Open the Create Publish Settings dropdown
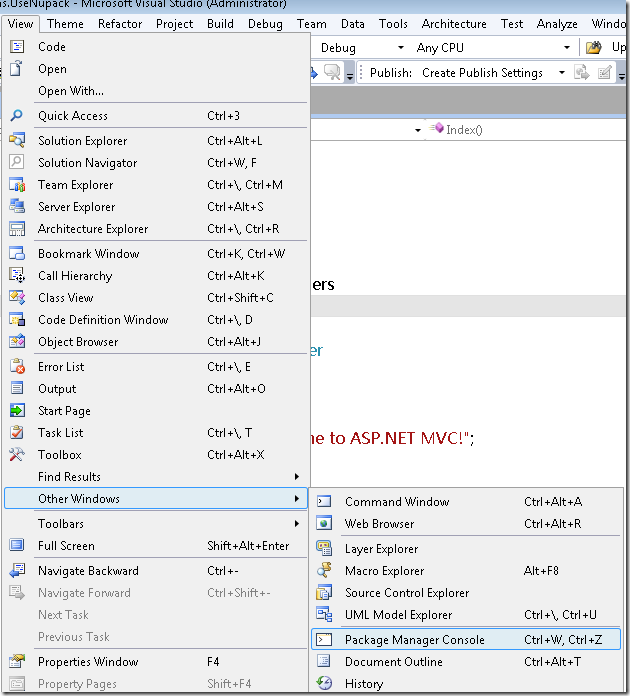The image size is (630, 696). (x=562, y=72)
